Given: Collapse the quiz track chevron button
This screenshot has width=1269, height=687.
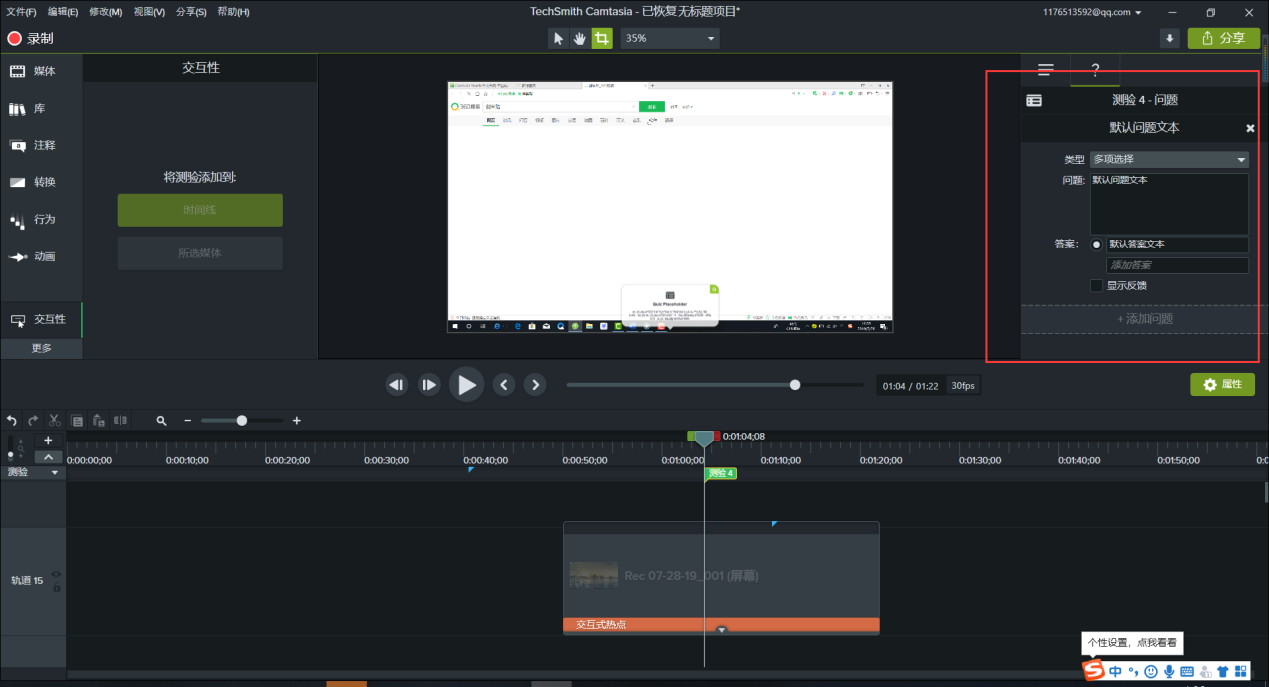Looking at the screenshot, I should coord(48,457).
